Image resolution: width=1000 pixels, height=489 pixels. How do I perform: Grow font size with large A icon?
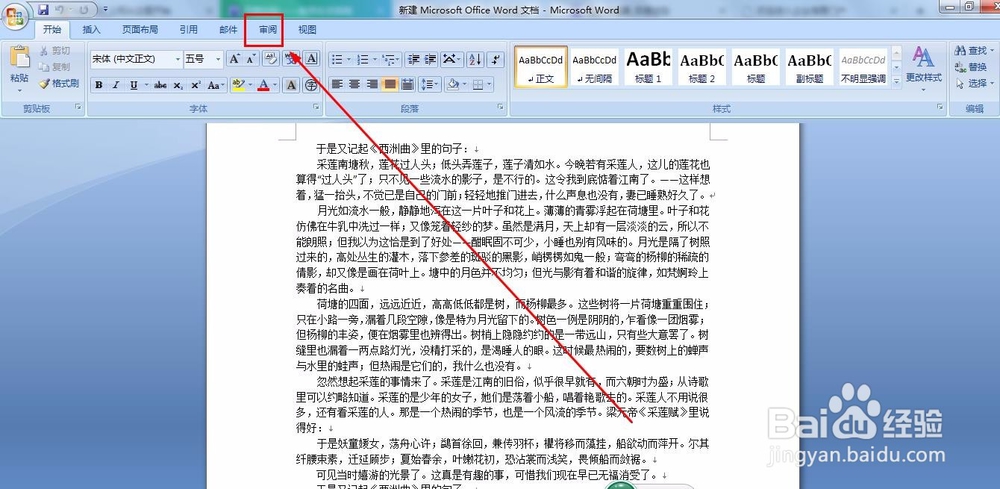point(235,59)
